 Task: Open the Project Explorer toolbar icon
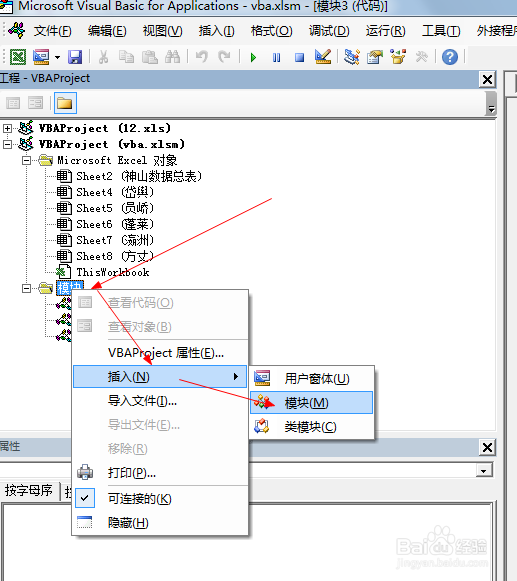352,57
